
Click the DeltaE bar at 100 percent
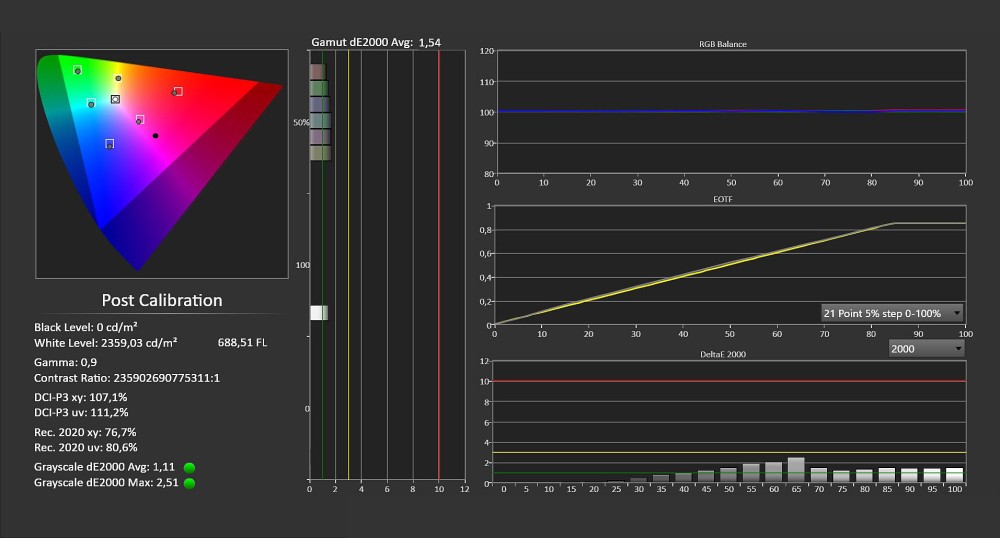coord(953,475)
